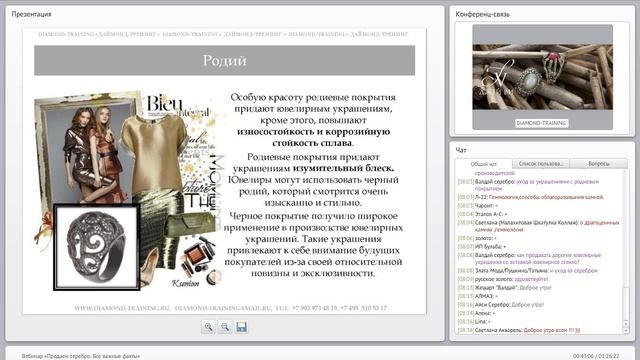Image resolution: width=640 pixels, height=360 pixels.
Task: Select the Эталон А-С chat message
Action: (482, 214)
